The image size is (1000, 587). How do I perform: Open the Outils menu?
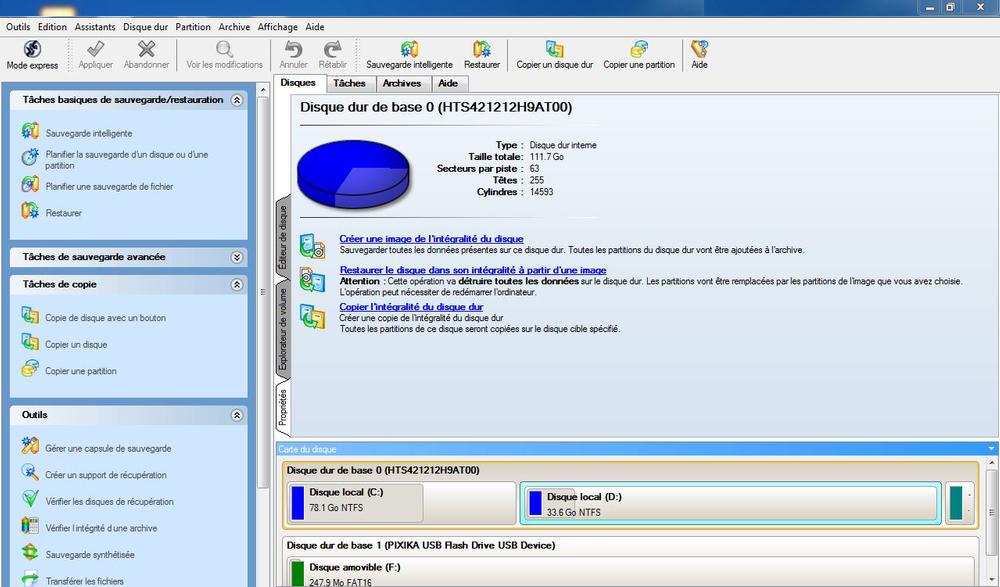18,27
